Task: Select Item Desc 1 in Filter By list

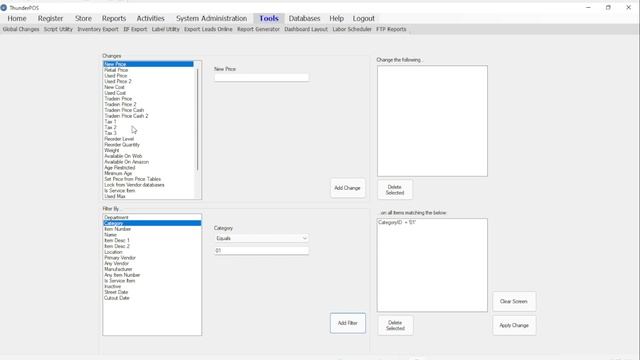Action: tap(117, 240)
